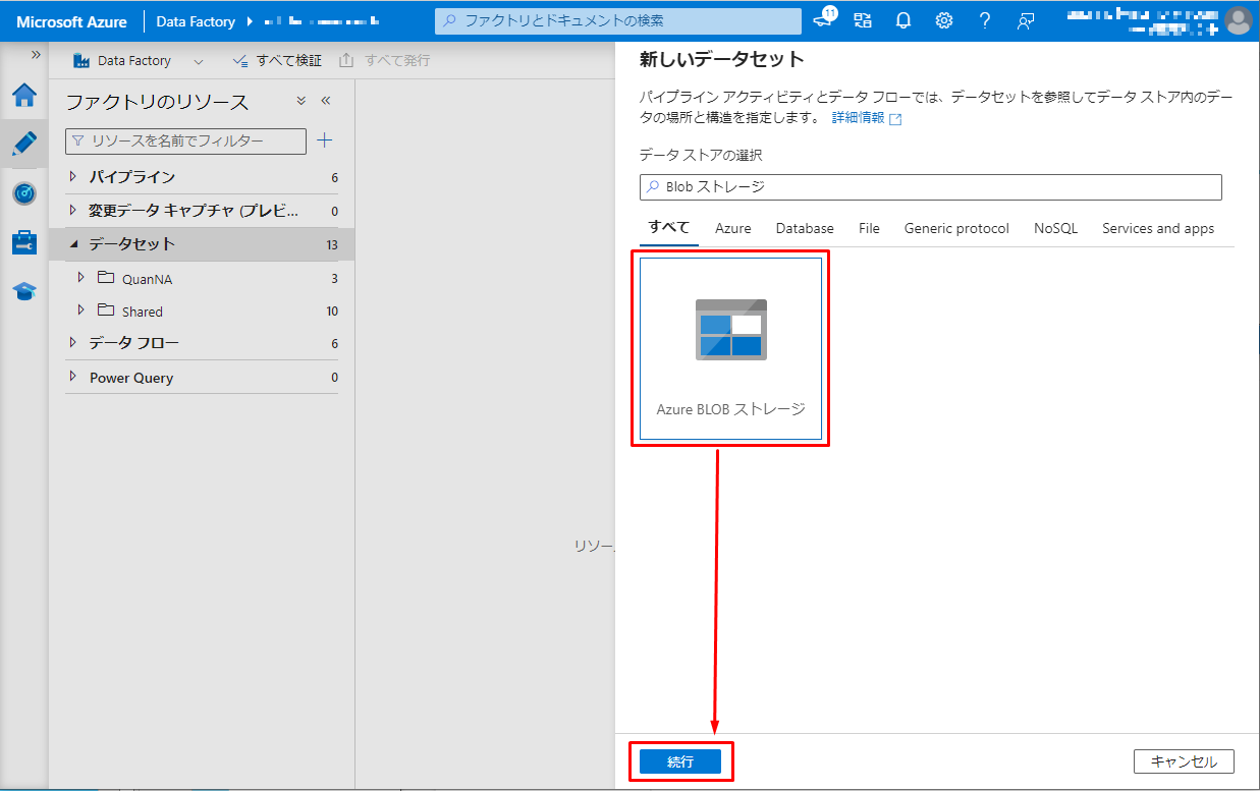Expand the パイプライン tree node
This screenshot has height=791, width=1260.
click(x=73, y=177)
